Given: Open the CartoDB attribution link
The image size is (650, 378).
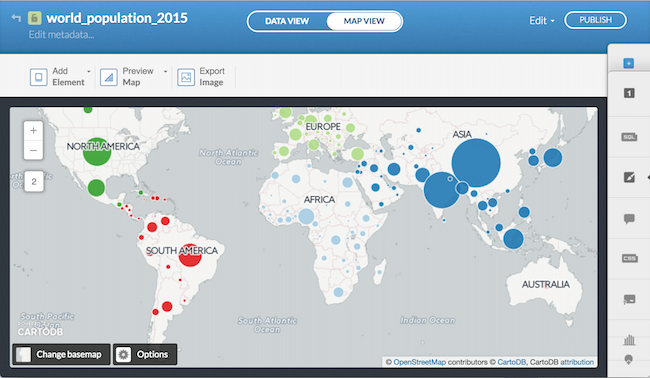Looking at the screenshot, I should [577, 362].
